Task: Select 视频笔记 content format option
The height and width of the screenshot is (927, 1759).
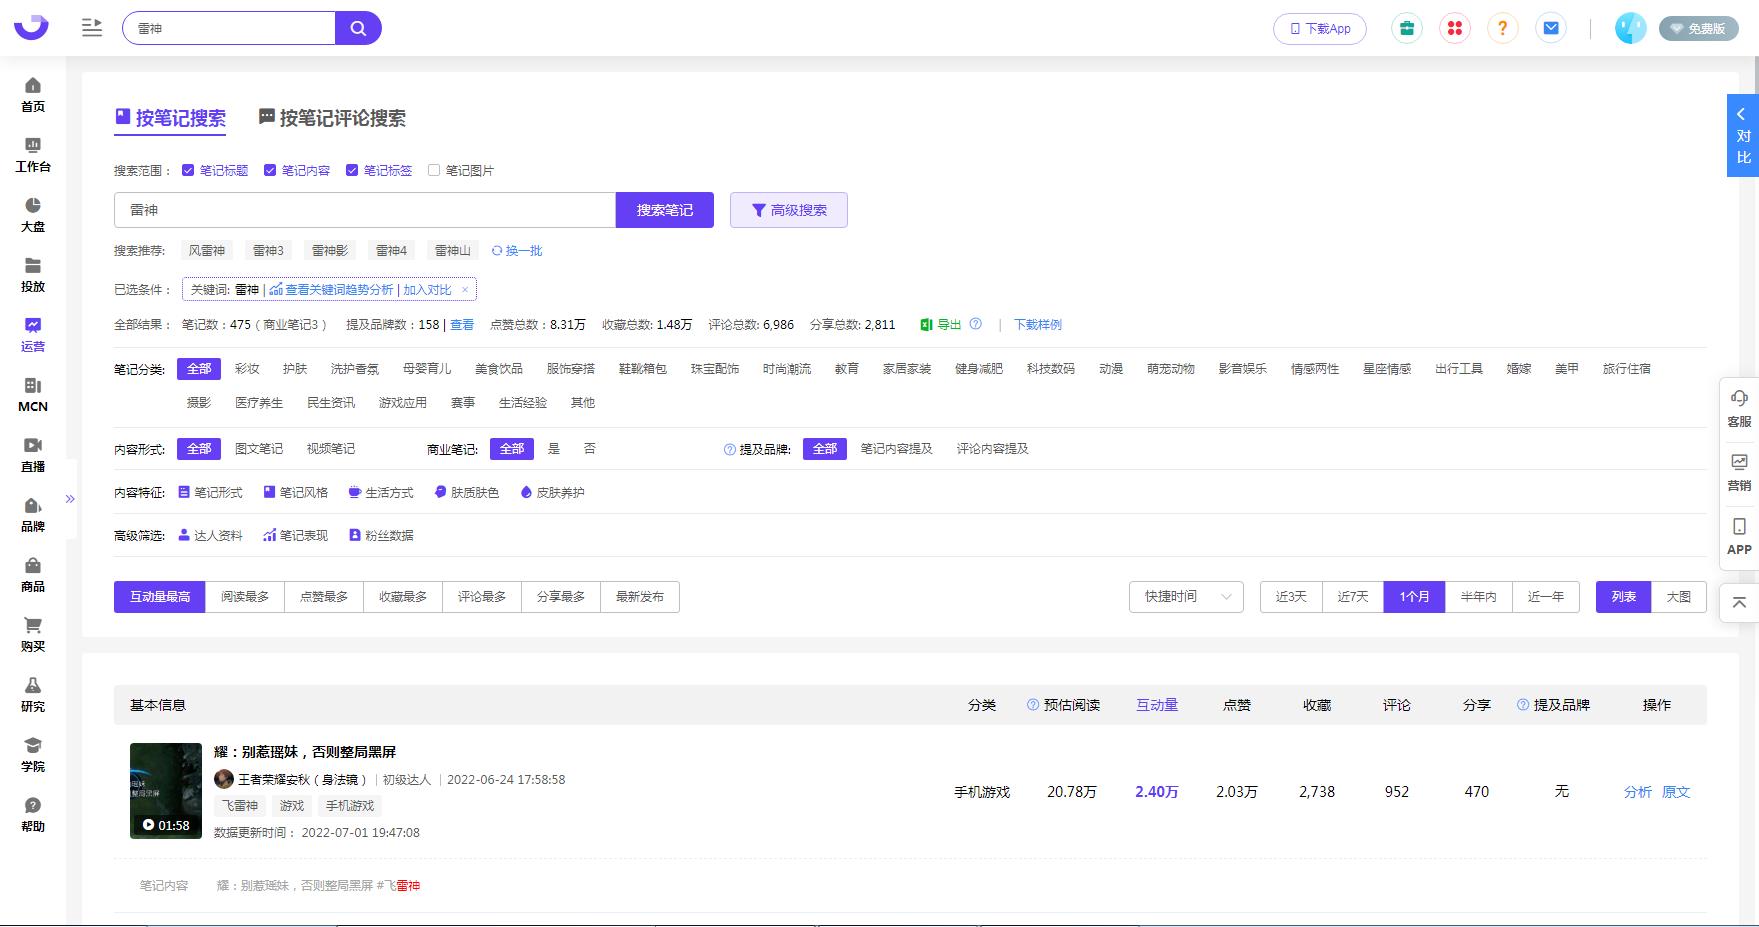Action: [x=331, y=449]
